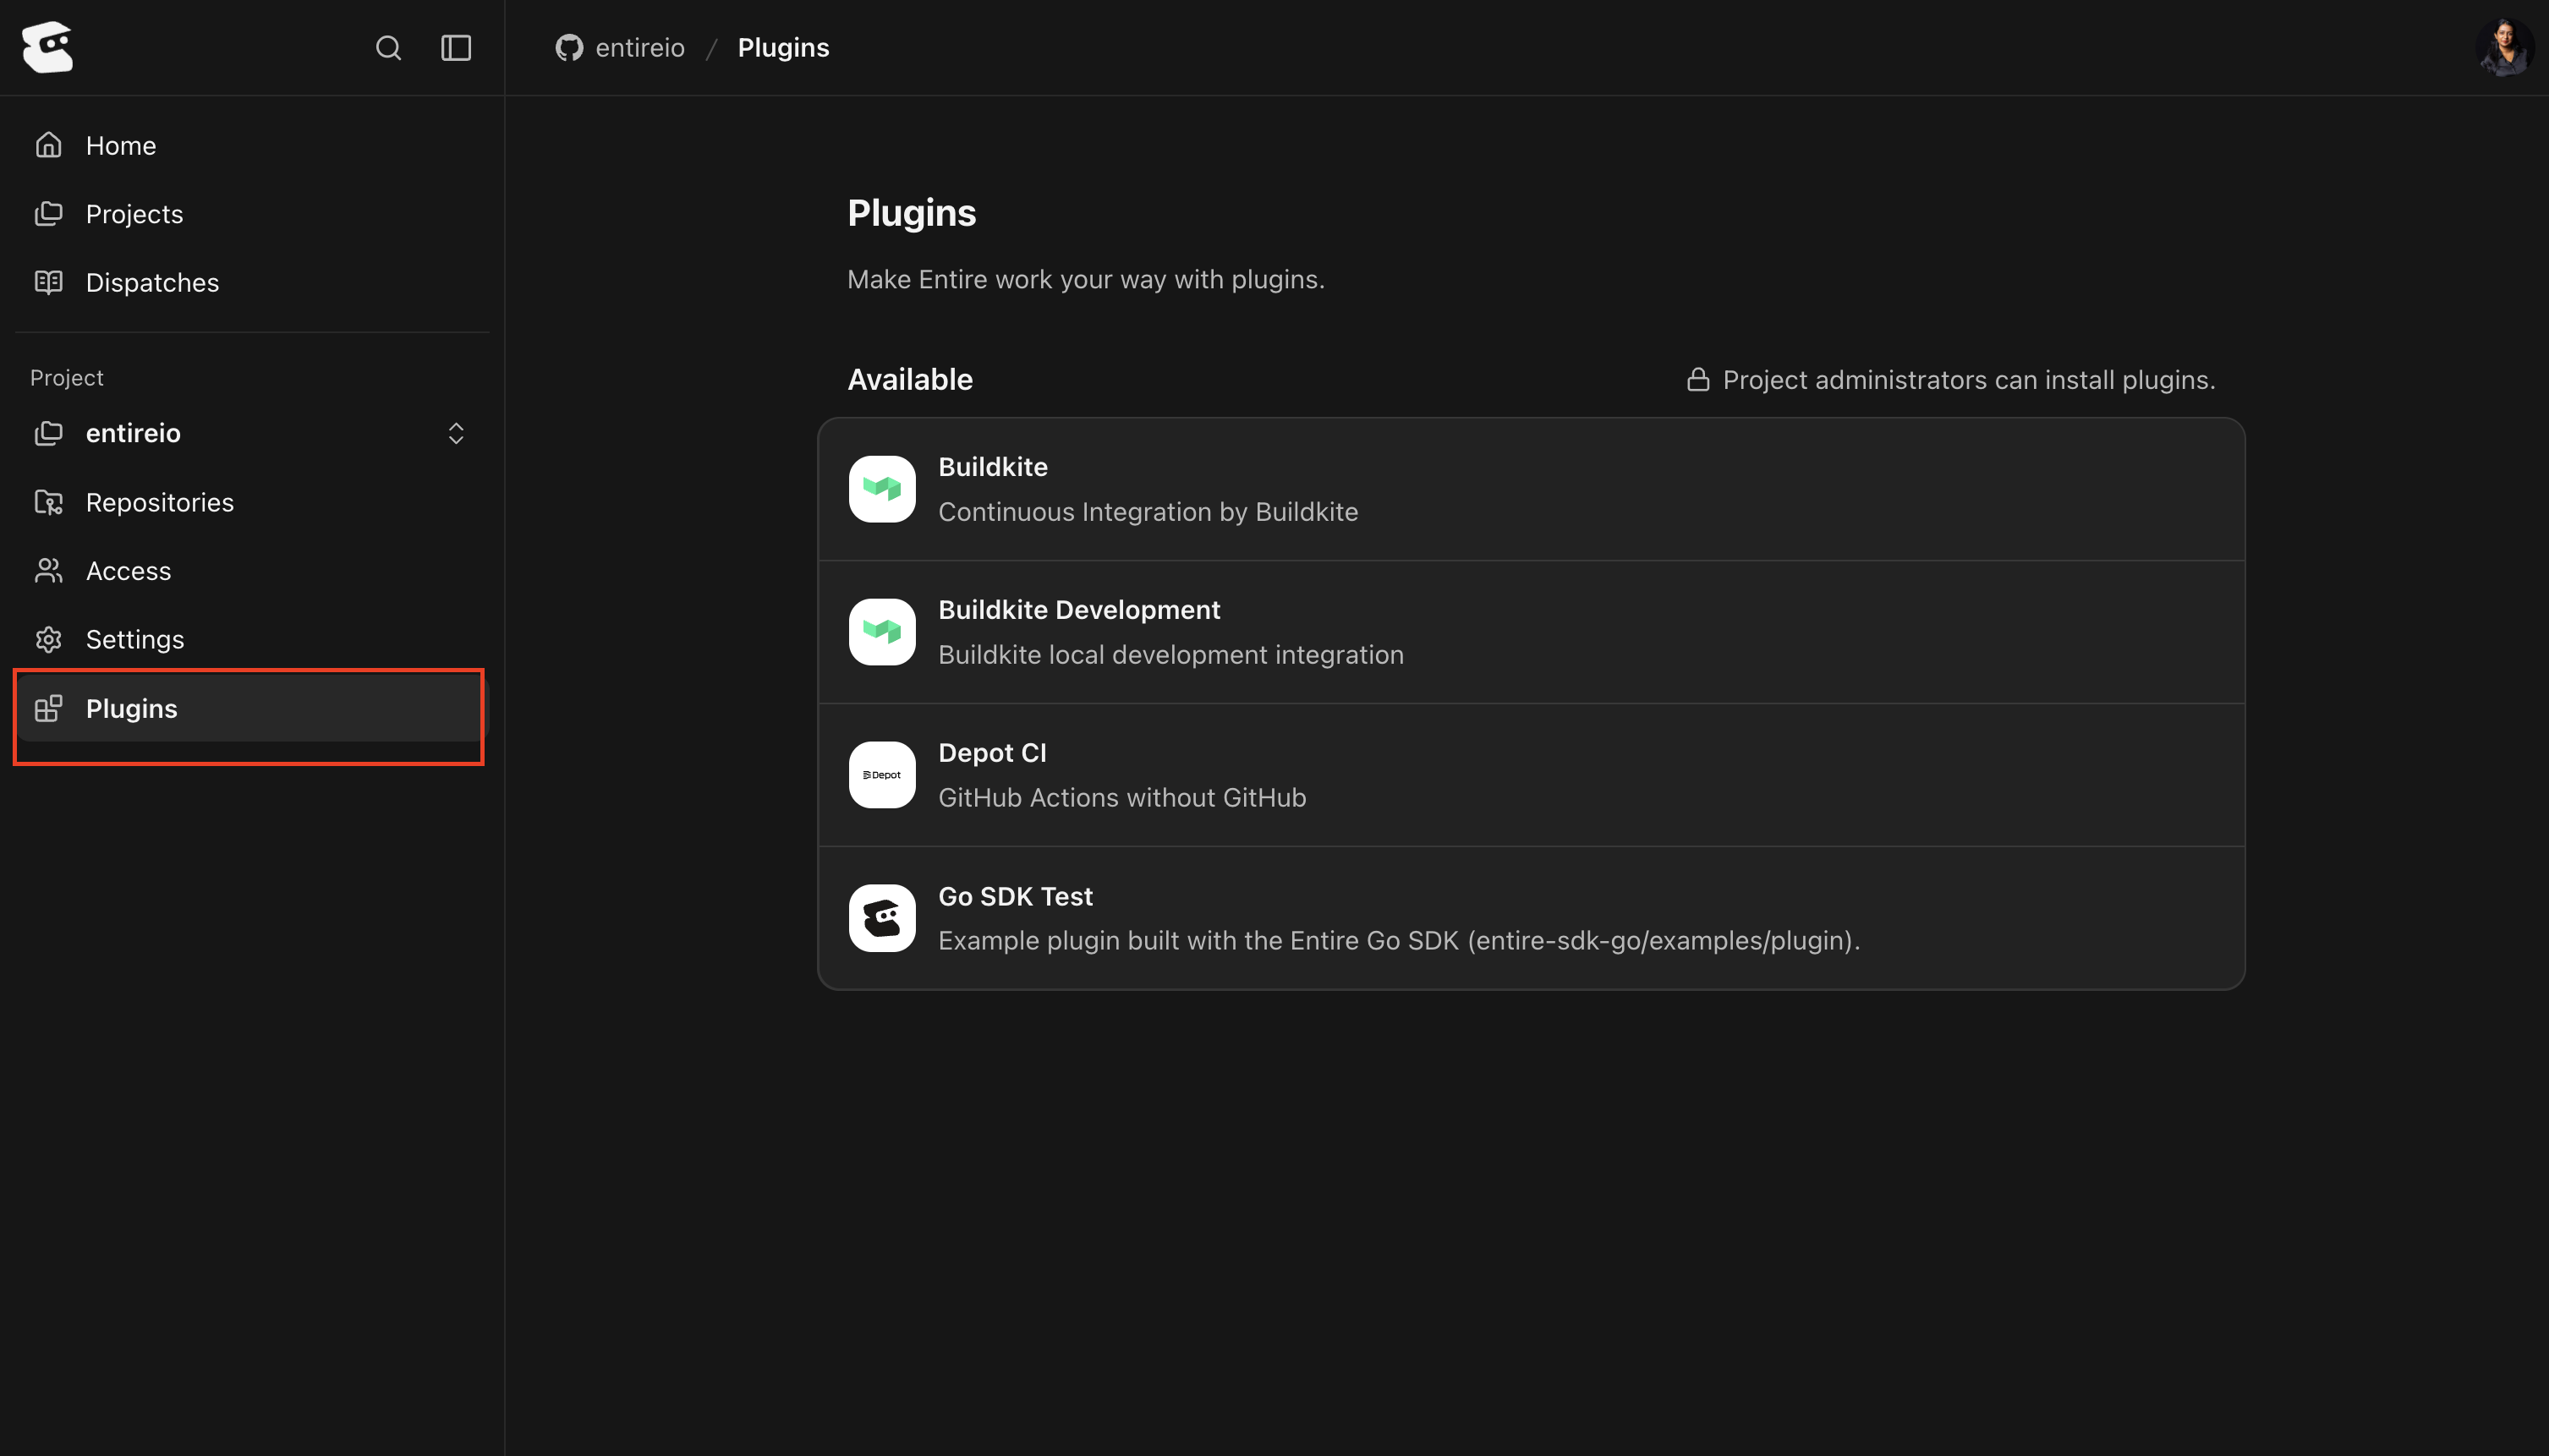Expand the entireio project switcher chevrons
Viewport: 2549px width, 1456px height.
(x=456, y=433)
